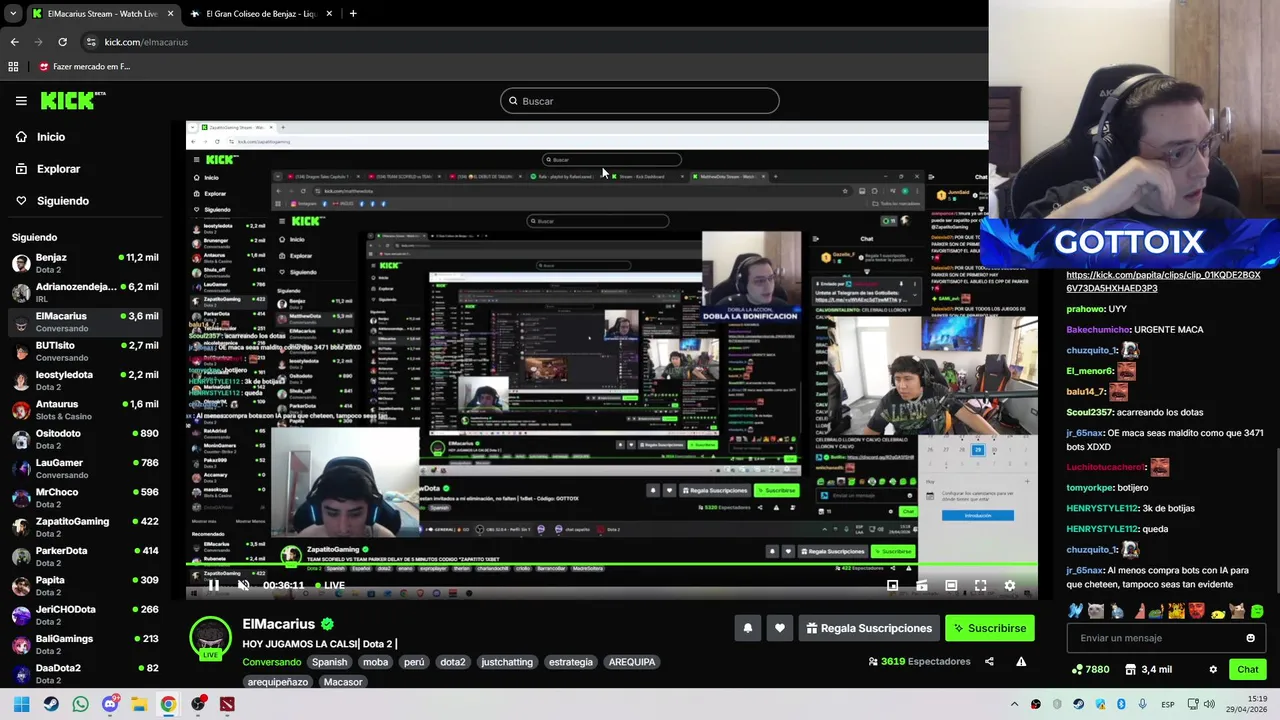Screen dimensions: 1280x720
Task: Open chat settings gear icon
Action: [x=1213, y=669]
